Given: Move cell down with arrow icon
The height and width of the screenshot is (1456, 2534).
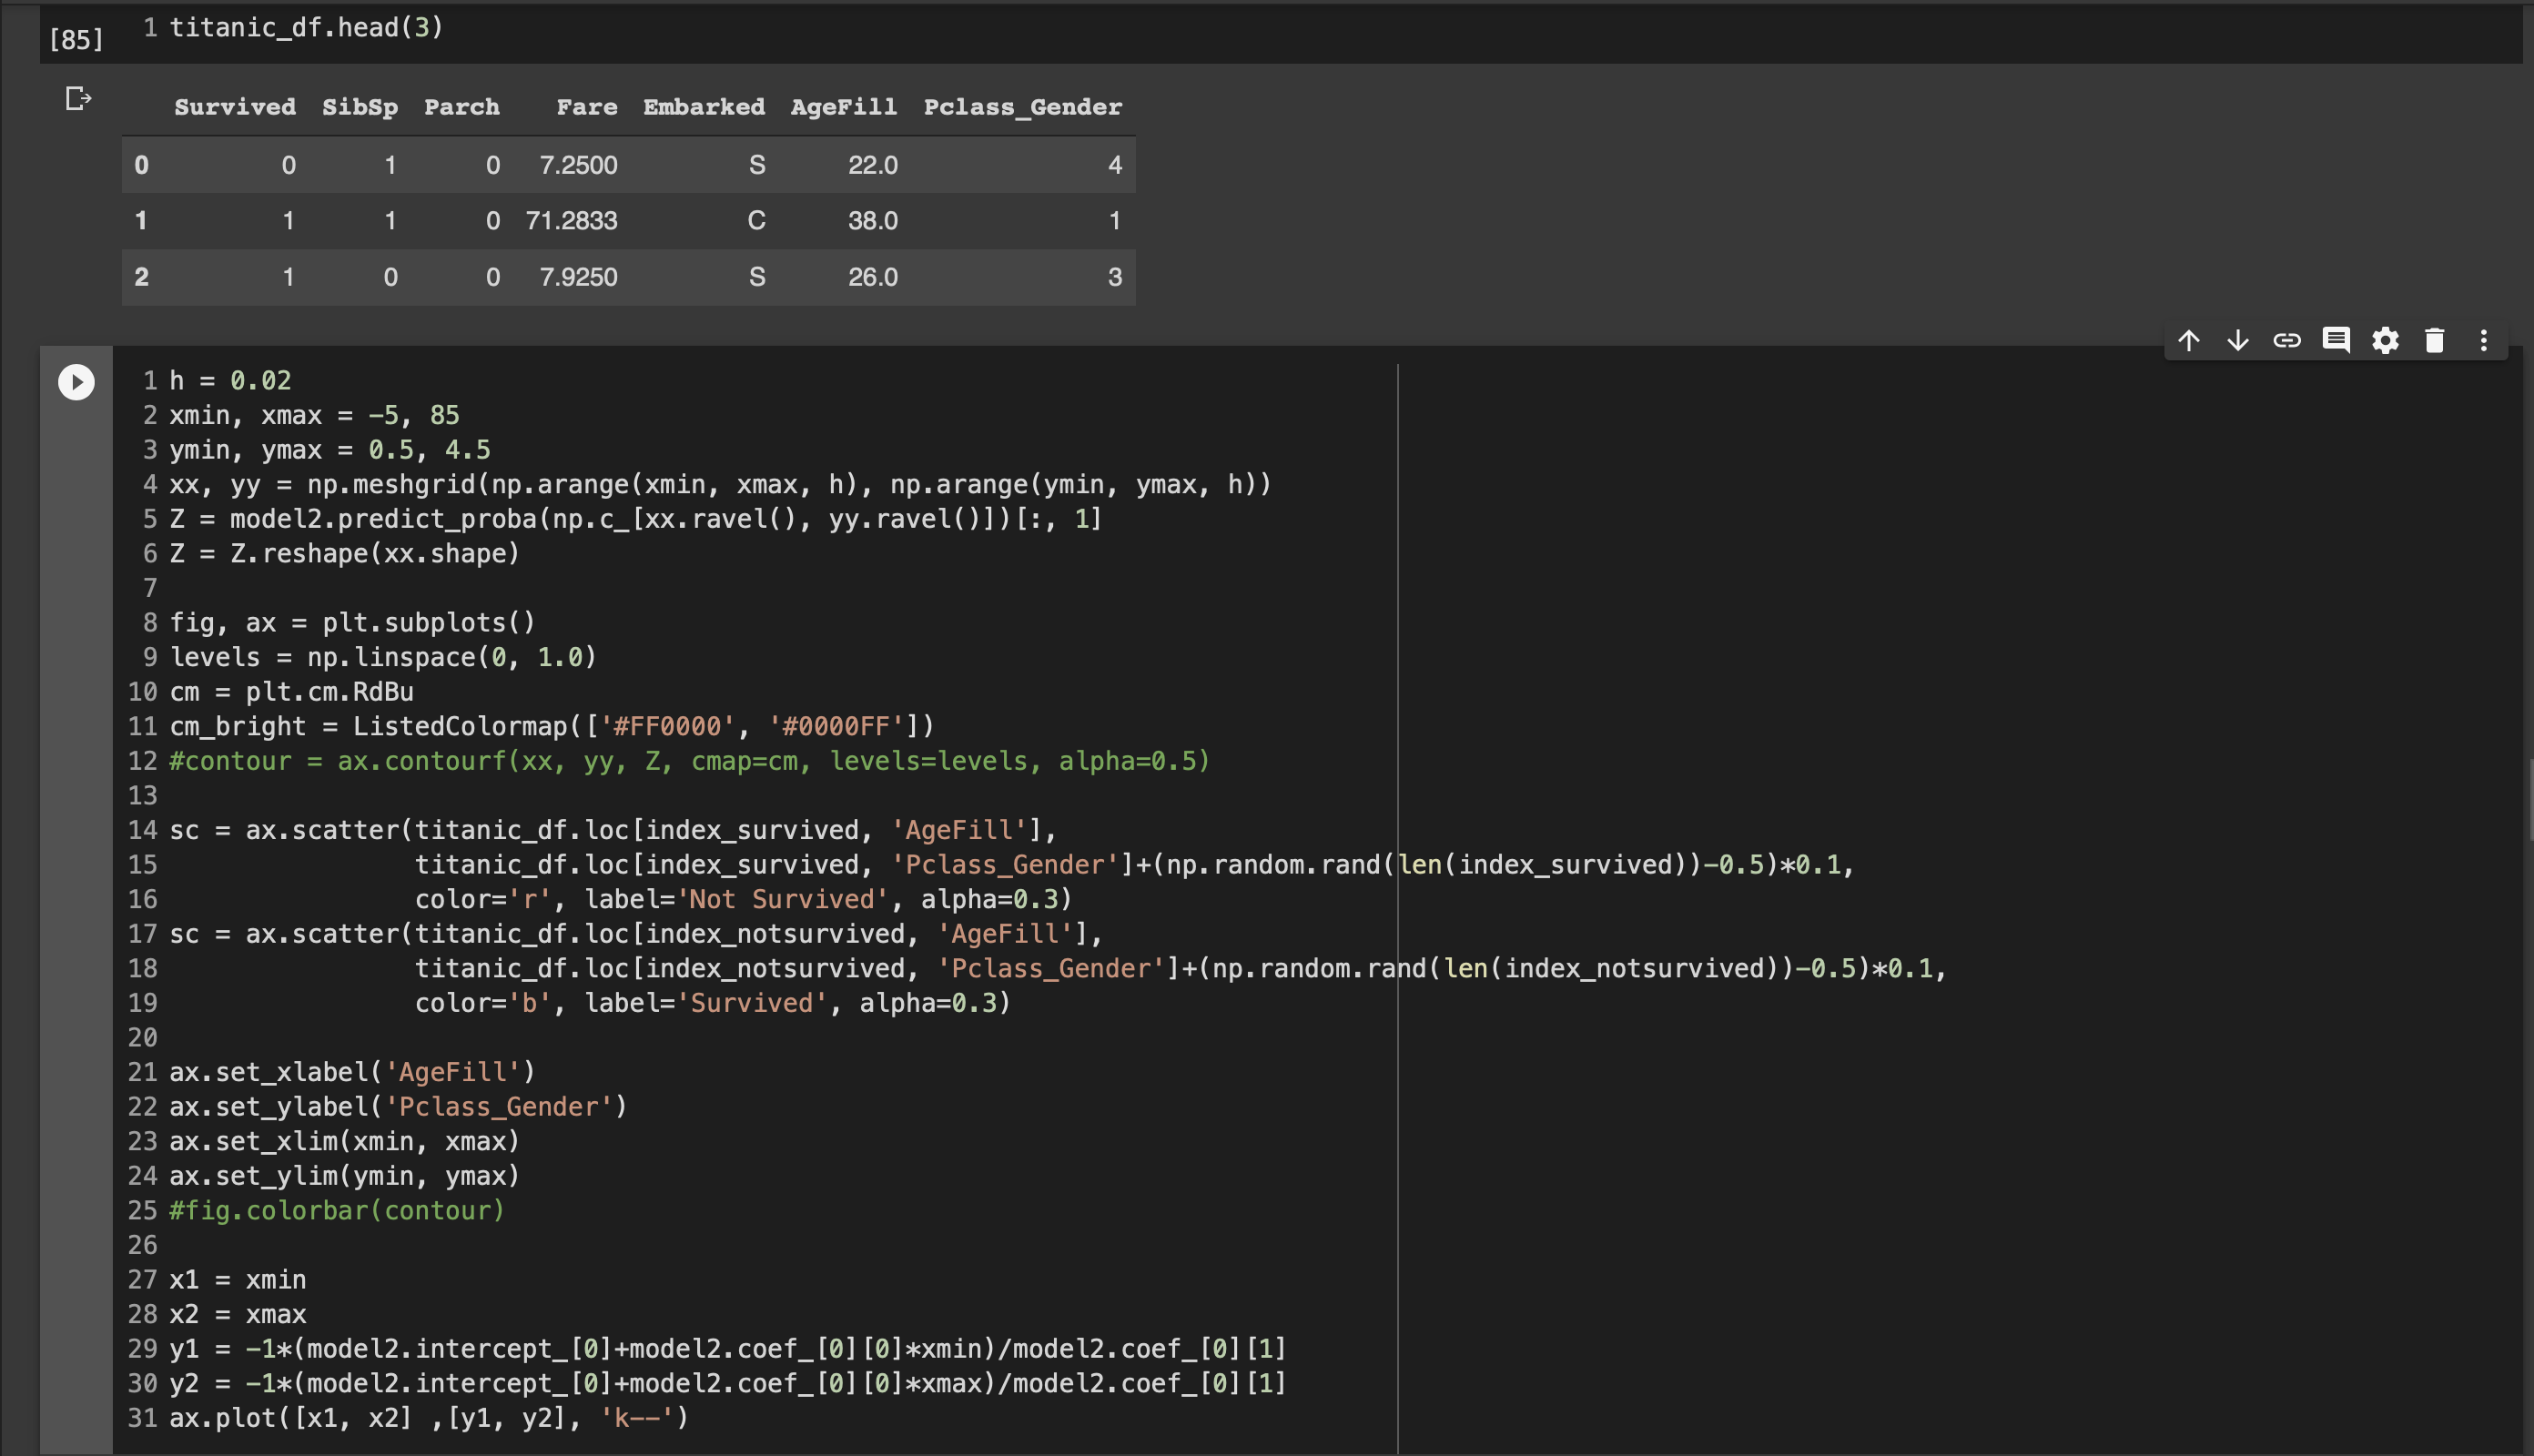Looking at the screenshot, I should 2238,341.
